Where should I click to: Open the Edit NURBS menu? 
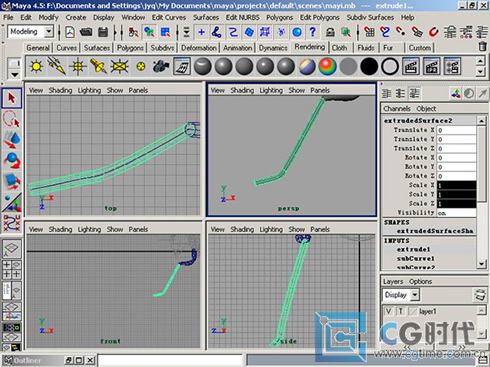(242, 17)
